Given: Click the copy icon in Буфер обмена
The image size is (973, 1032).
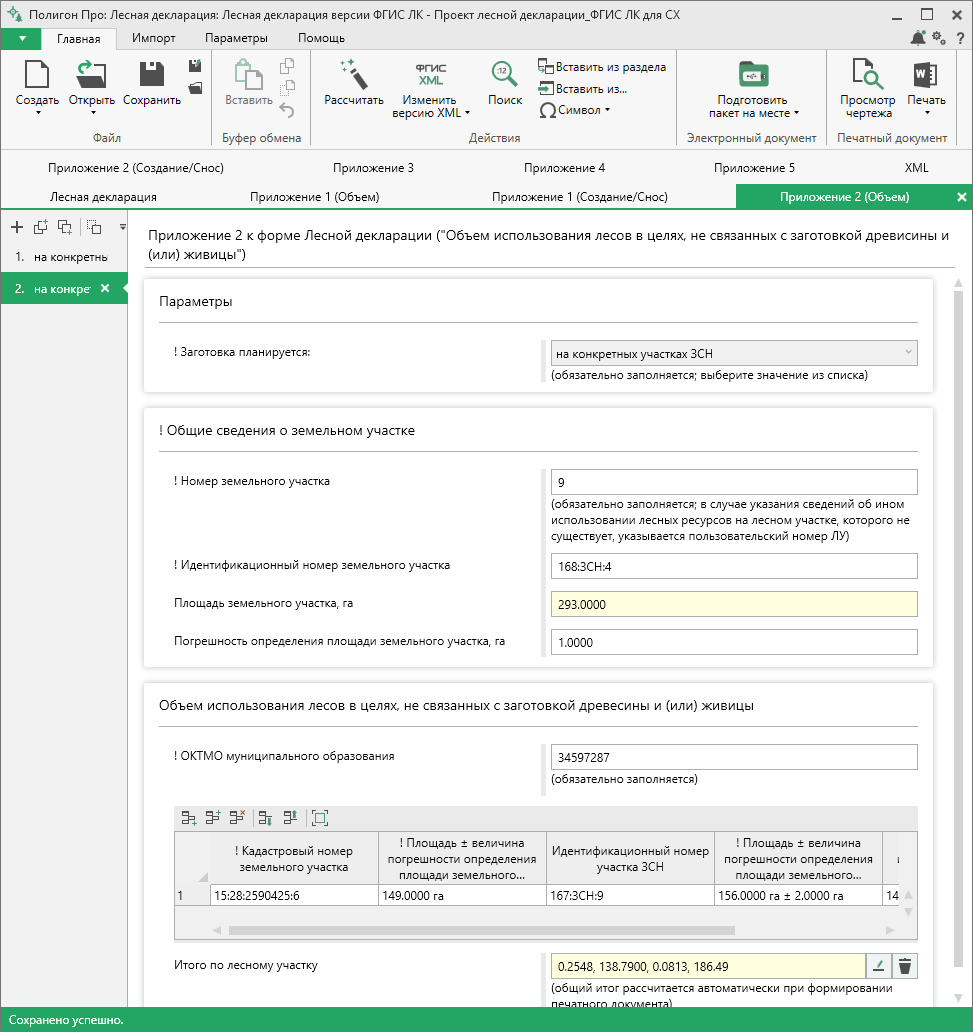Looking at the screenshot, I should pos(287,66).
